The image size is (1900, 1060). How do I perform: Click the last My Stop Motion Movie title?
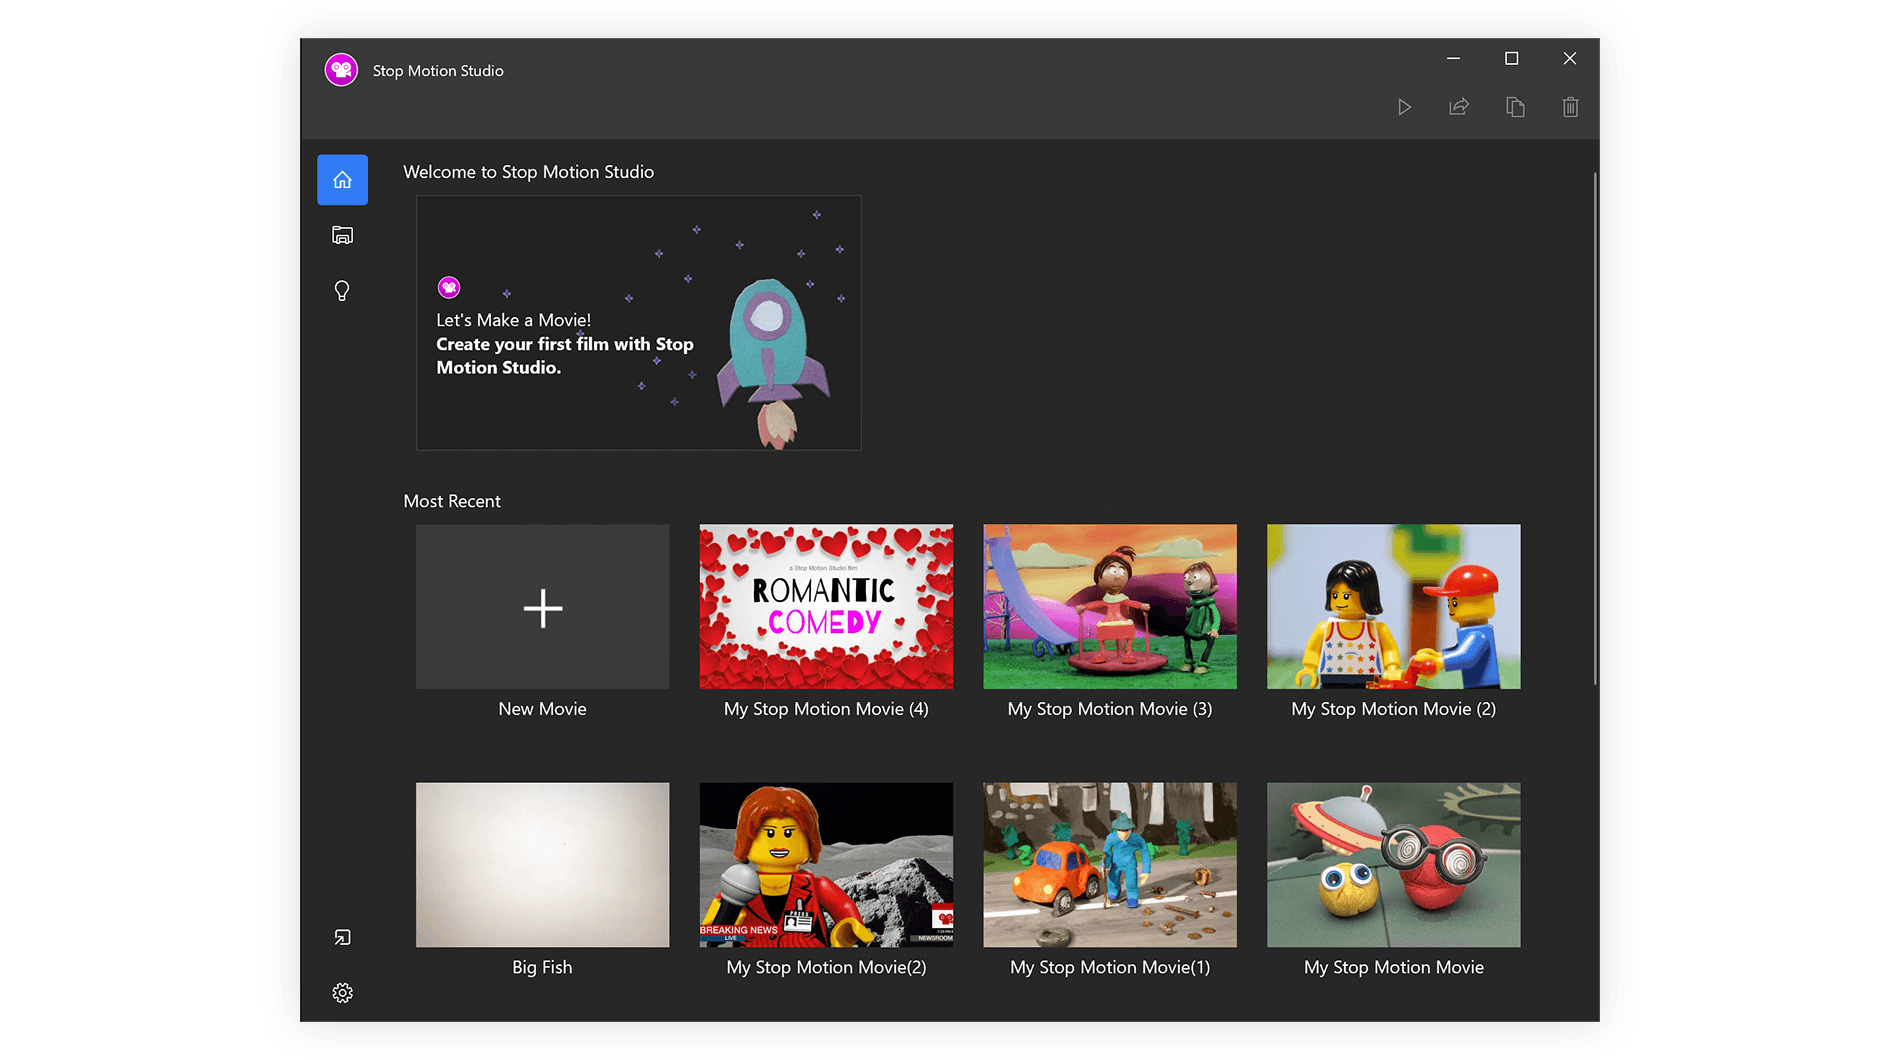coord(1394,967)
